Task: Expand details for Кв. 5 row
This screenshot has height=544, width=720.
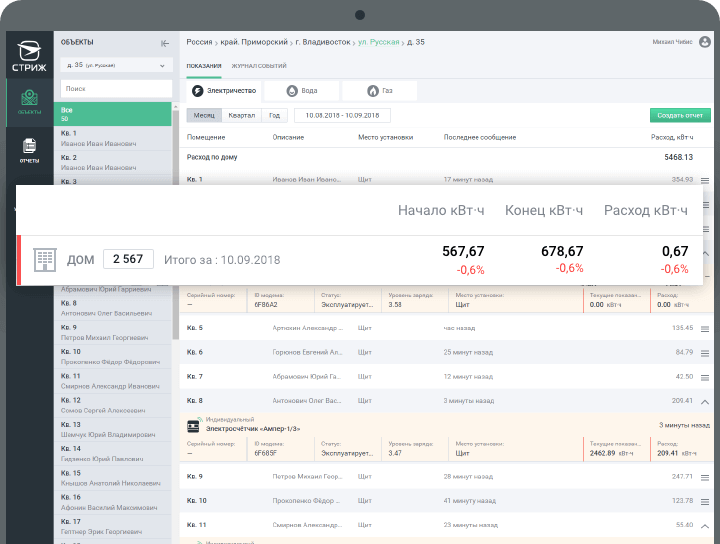Action: pos(705,328)
